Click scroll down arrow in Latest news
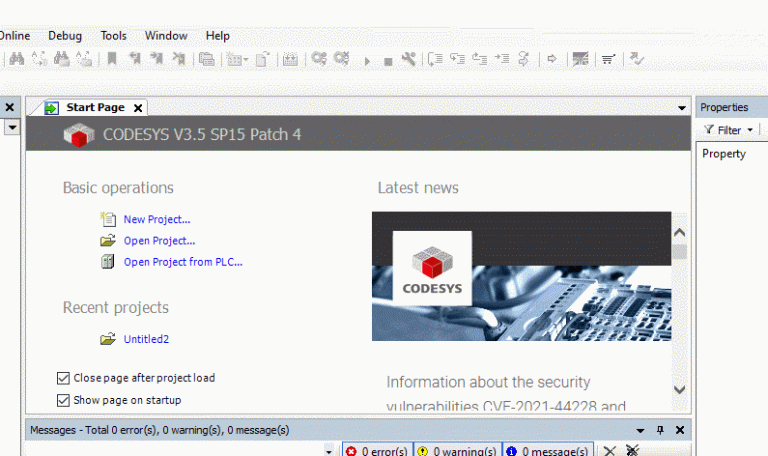 (680, 389)
